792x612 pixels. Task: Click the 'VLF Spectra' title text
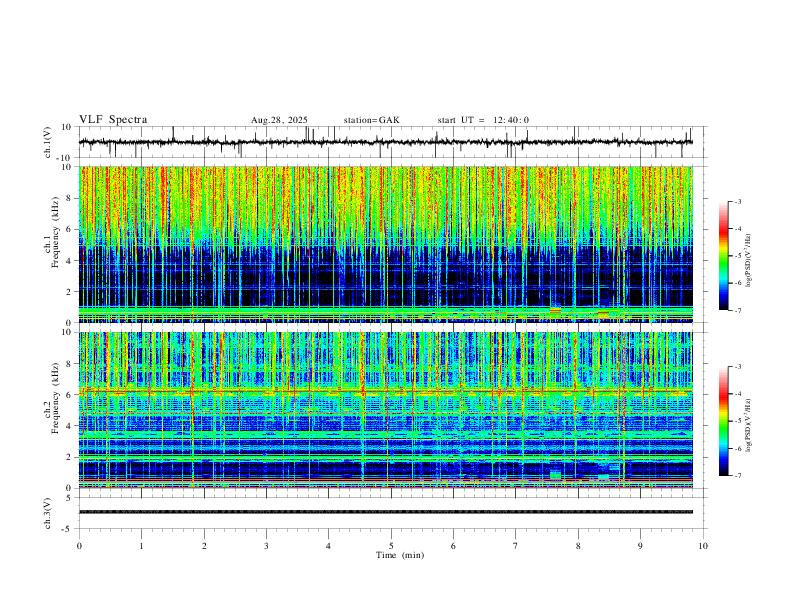[x=113, y=120]
